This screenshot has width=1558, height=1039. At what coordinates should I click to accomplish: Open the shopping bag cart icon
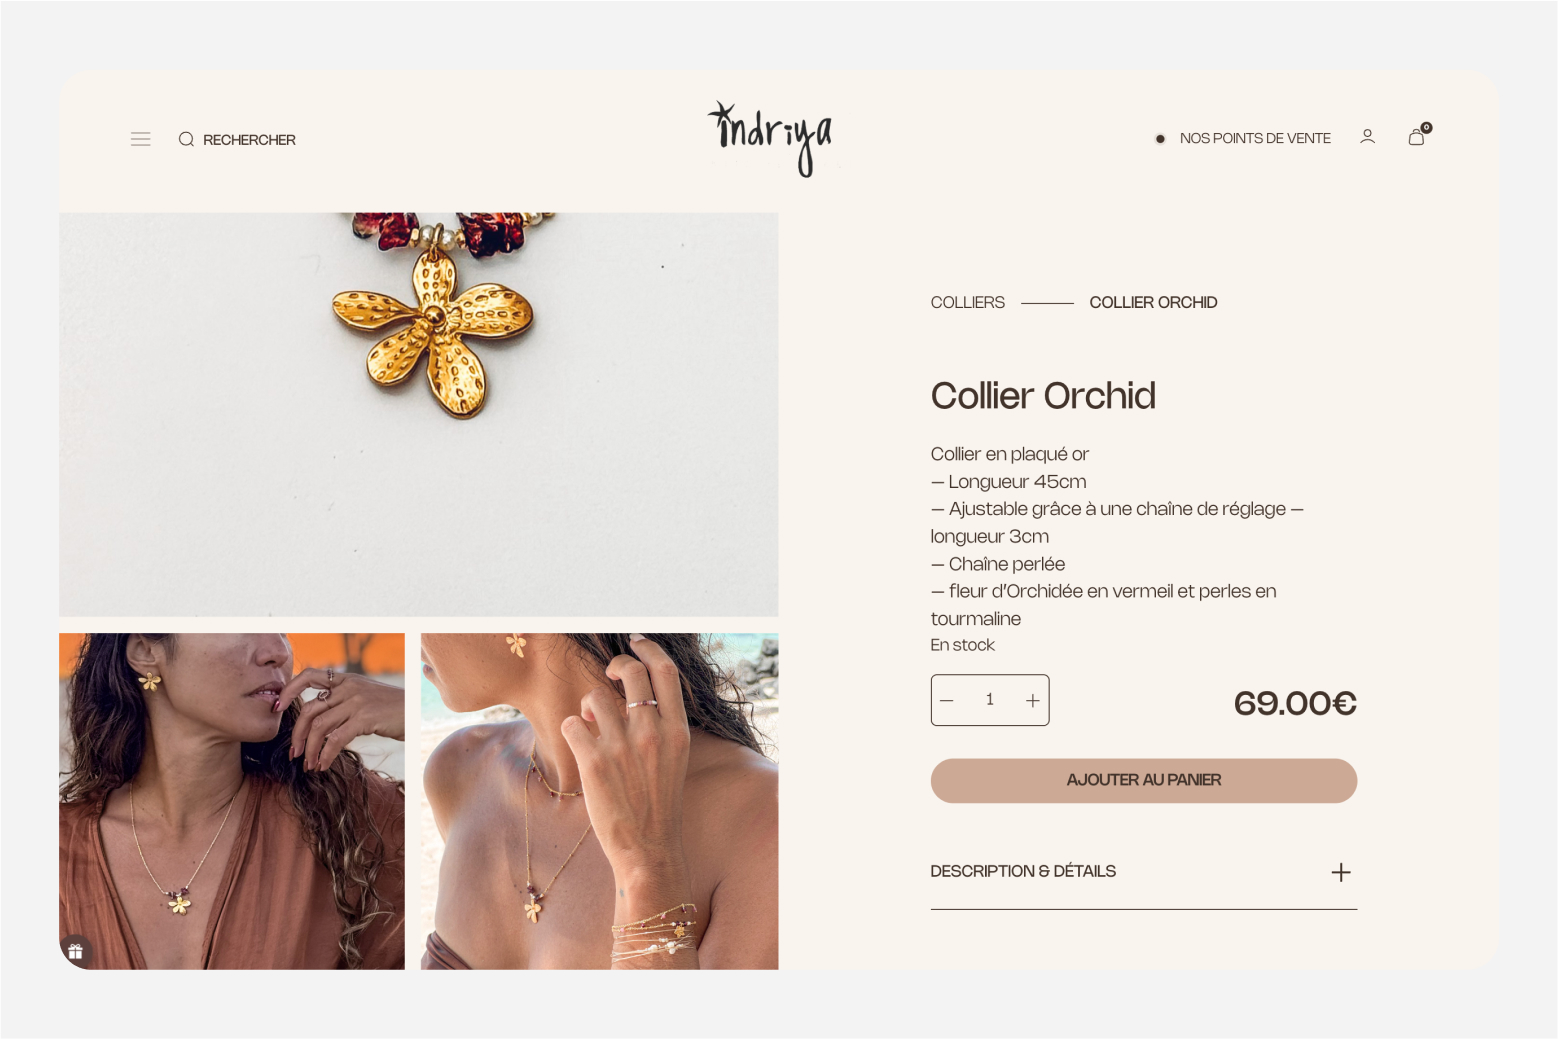click(1416, 137)
